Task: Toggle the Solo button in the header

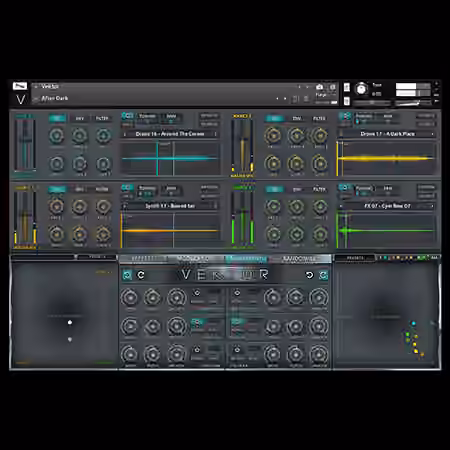Action: pyautogui.click(x=347, y=87)
